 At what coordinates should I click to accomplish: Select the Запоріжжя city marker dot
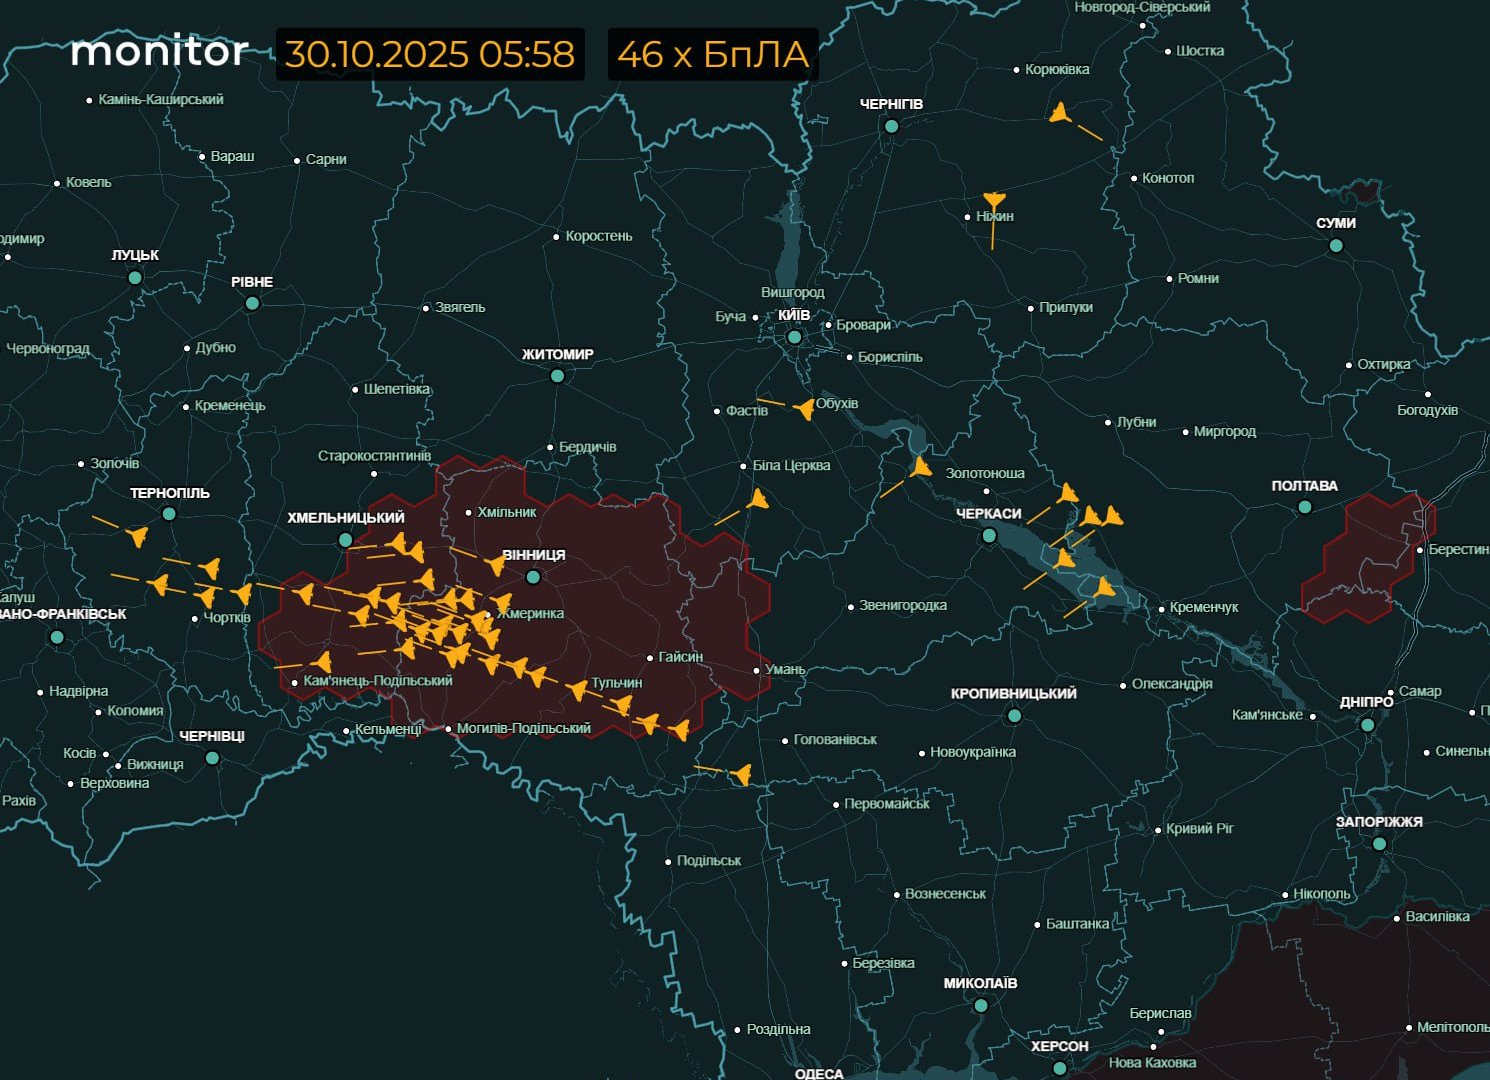pos(1379,844)
